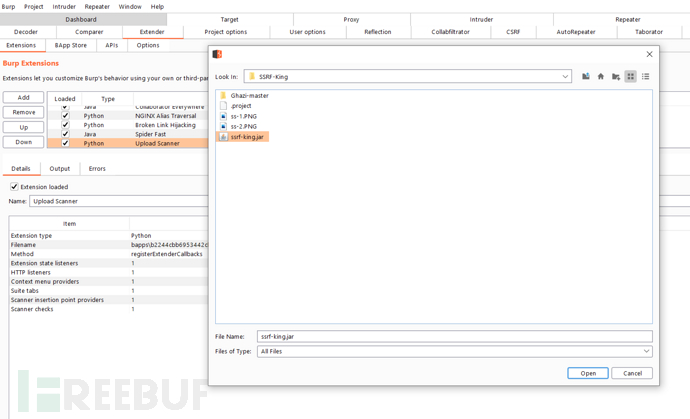Screen dimensions: 690x419
Task: Switch to the CSRF tab
Action: 513,32
